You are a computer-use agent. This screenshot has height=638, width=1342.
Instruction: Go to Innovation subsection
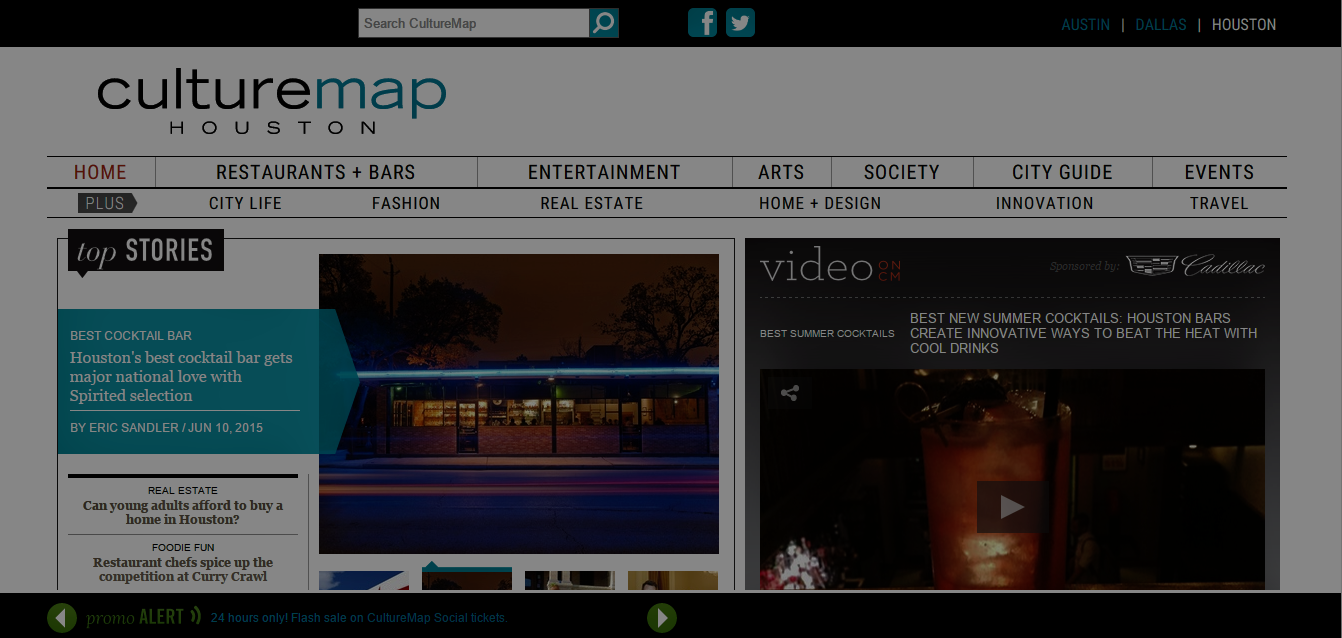(x=1045, y=203)
